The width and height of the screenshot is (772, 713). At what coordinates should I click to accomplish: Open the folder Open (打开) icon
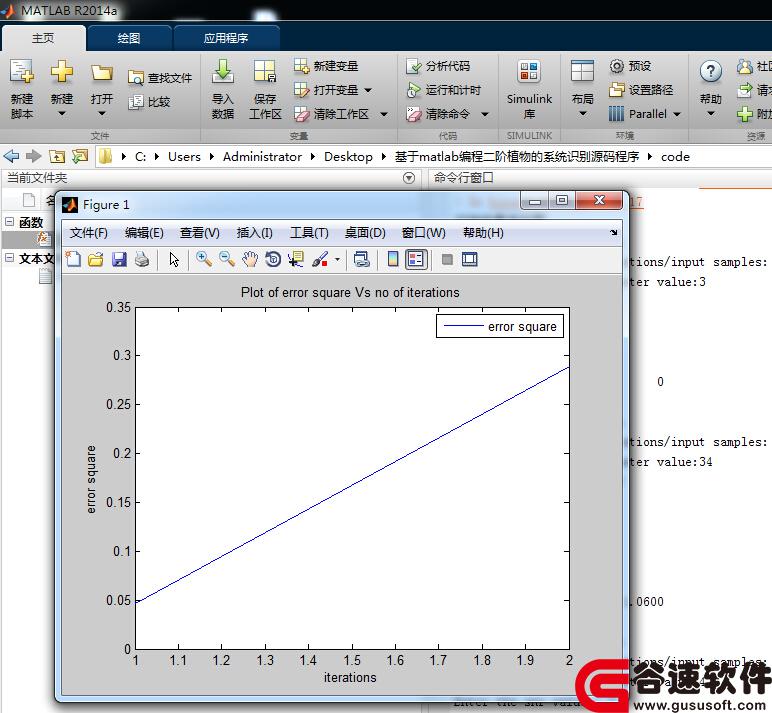tap(101, 73)
